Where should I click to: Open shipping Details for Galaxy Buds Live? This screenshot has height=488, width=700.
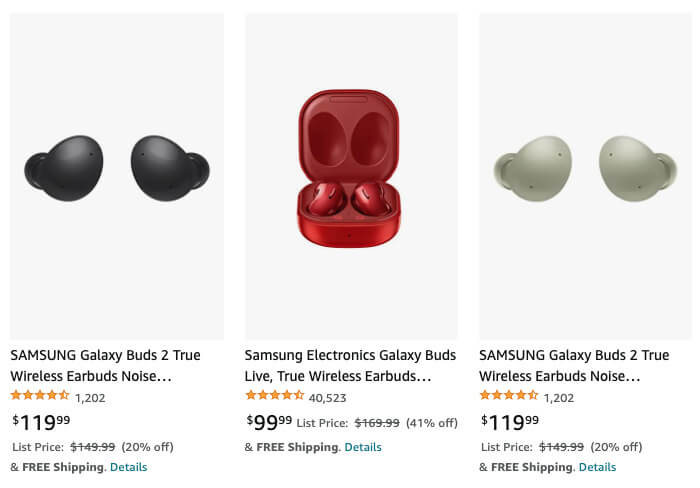click(x=362, y=447)
